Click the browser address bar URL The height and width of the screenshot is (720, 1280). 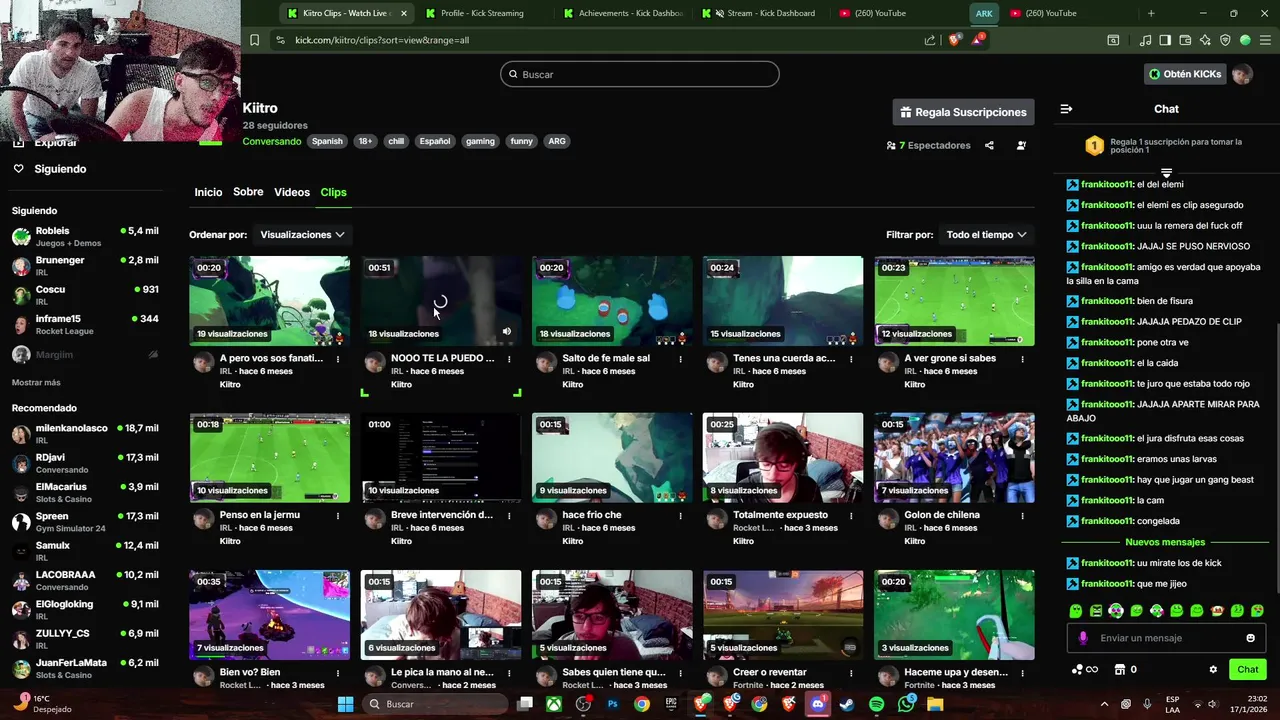click(382, 40)
